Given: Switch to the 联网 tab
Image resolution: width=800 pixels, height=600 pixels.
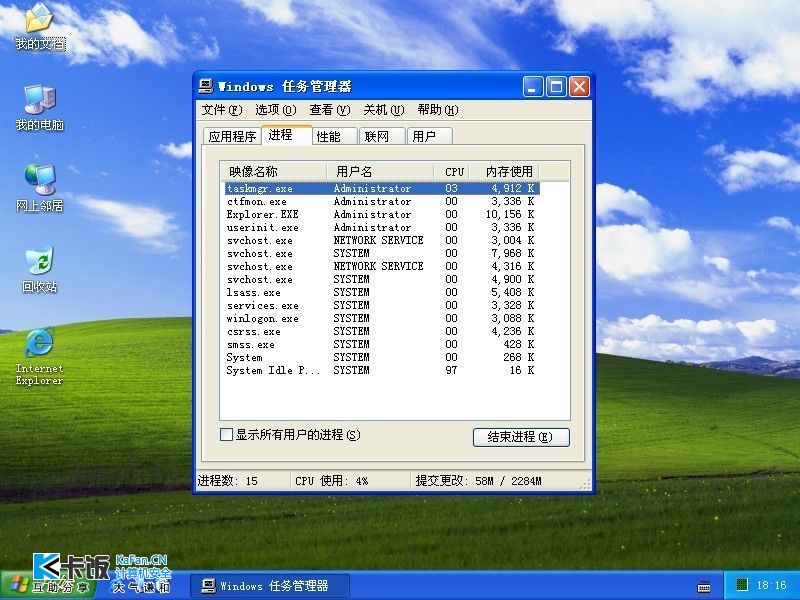Looking at the screenshot, I should [x=382, y=136].
